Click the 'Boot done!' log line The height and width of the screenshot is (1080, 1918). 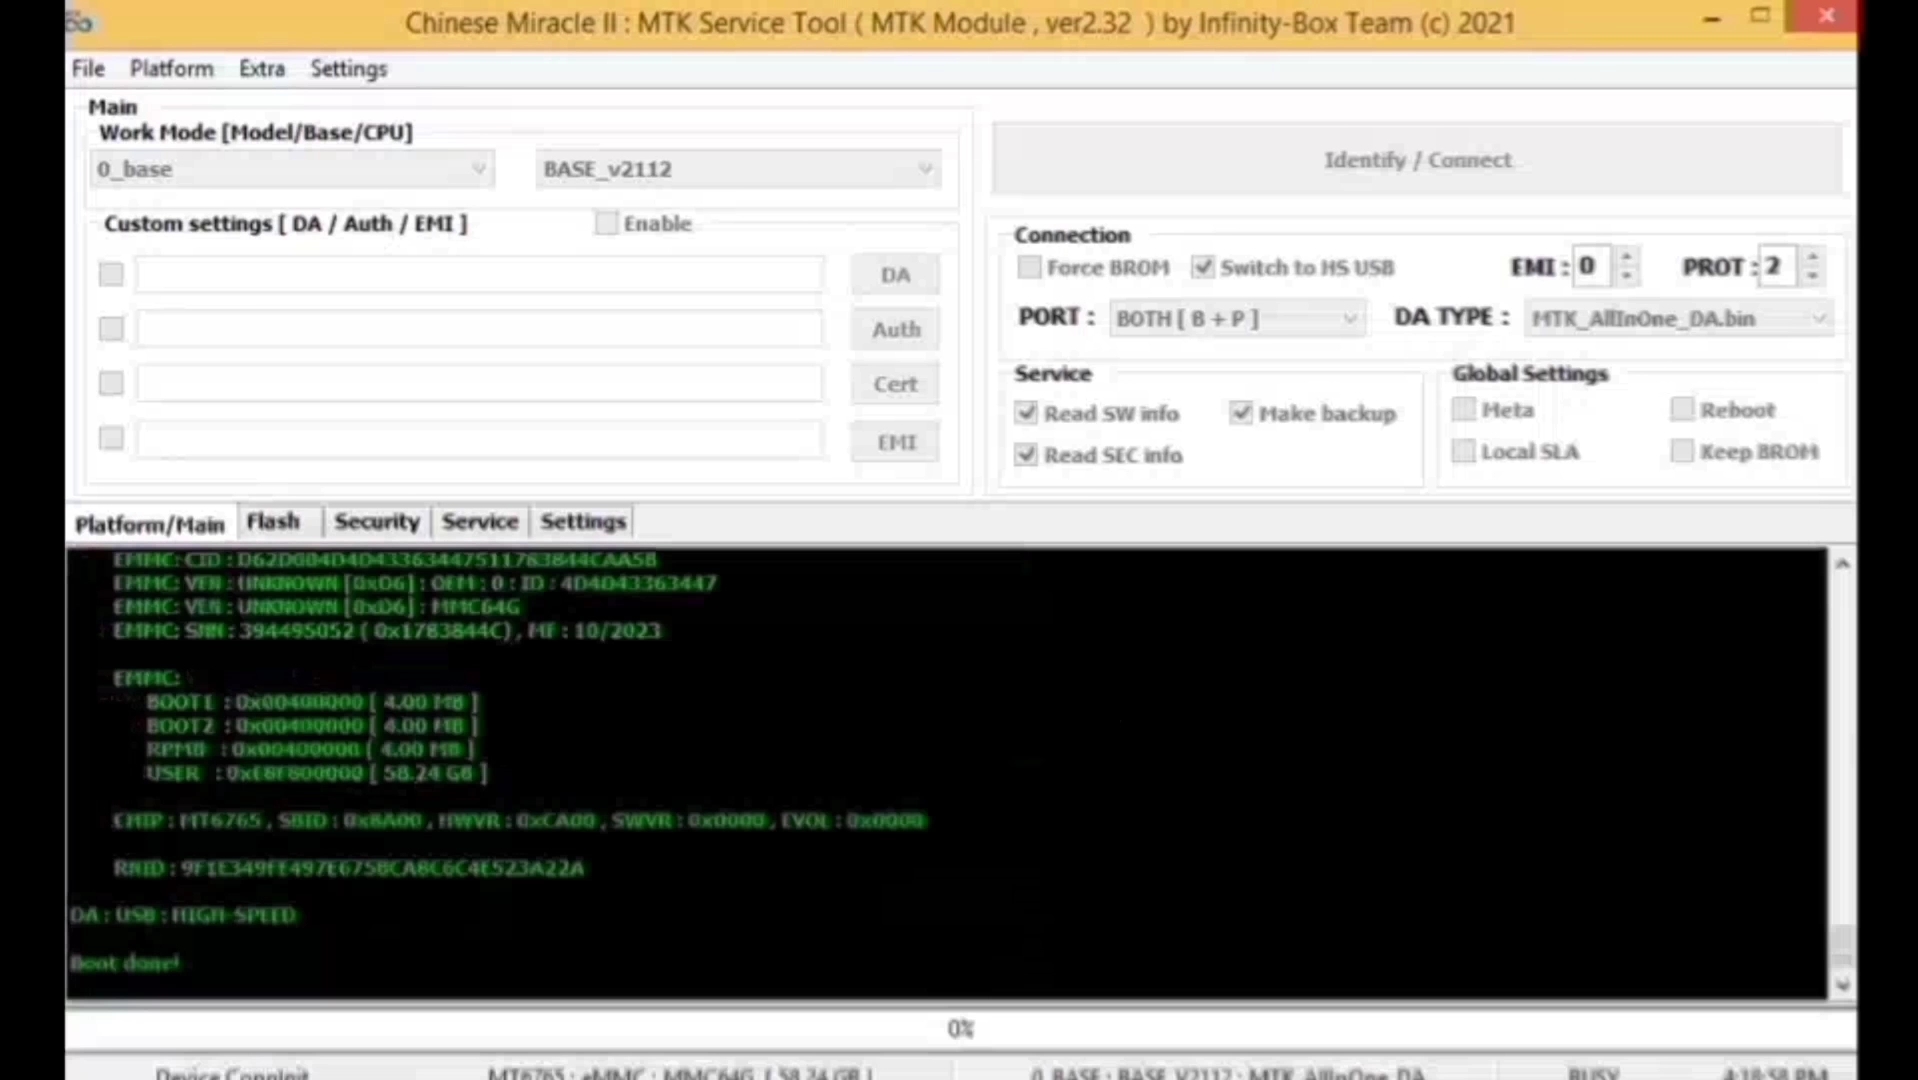tap(125, 963)
